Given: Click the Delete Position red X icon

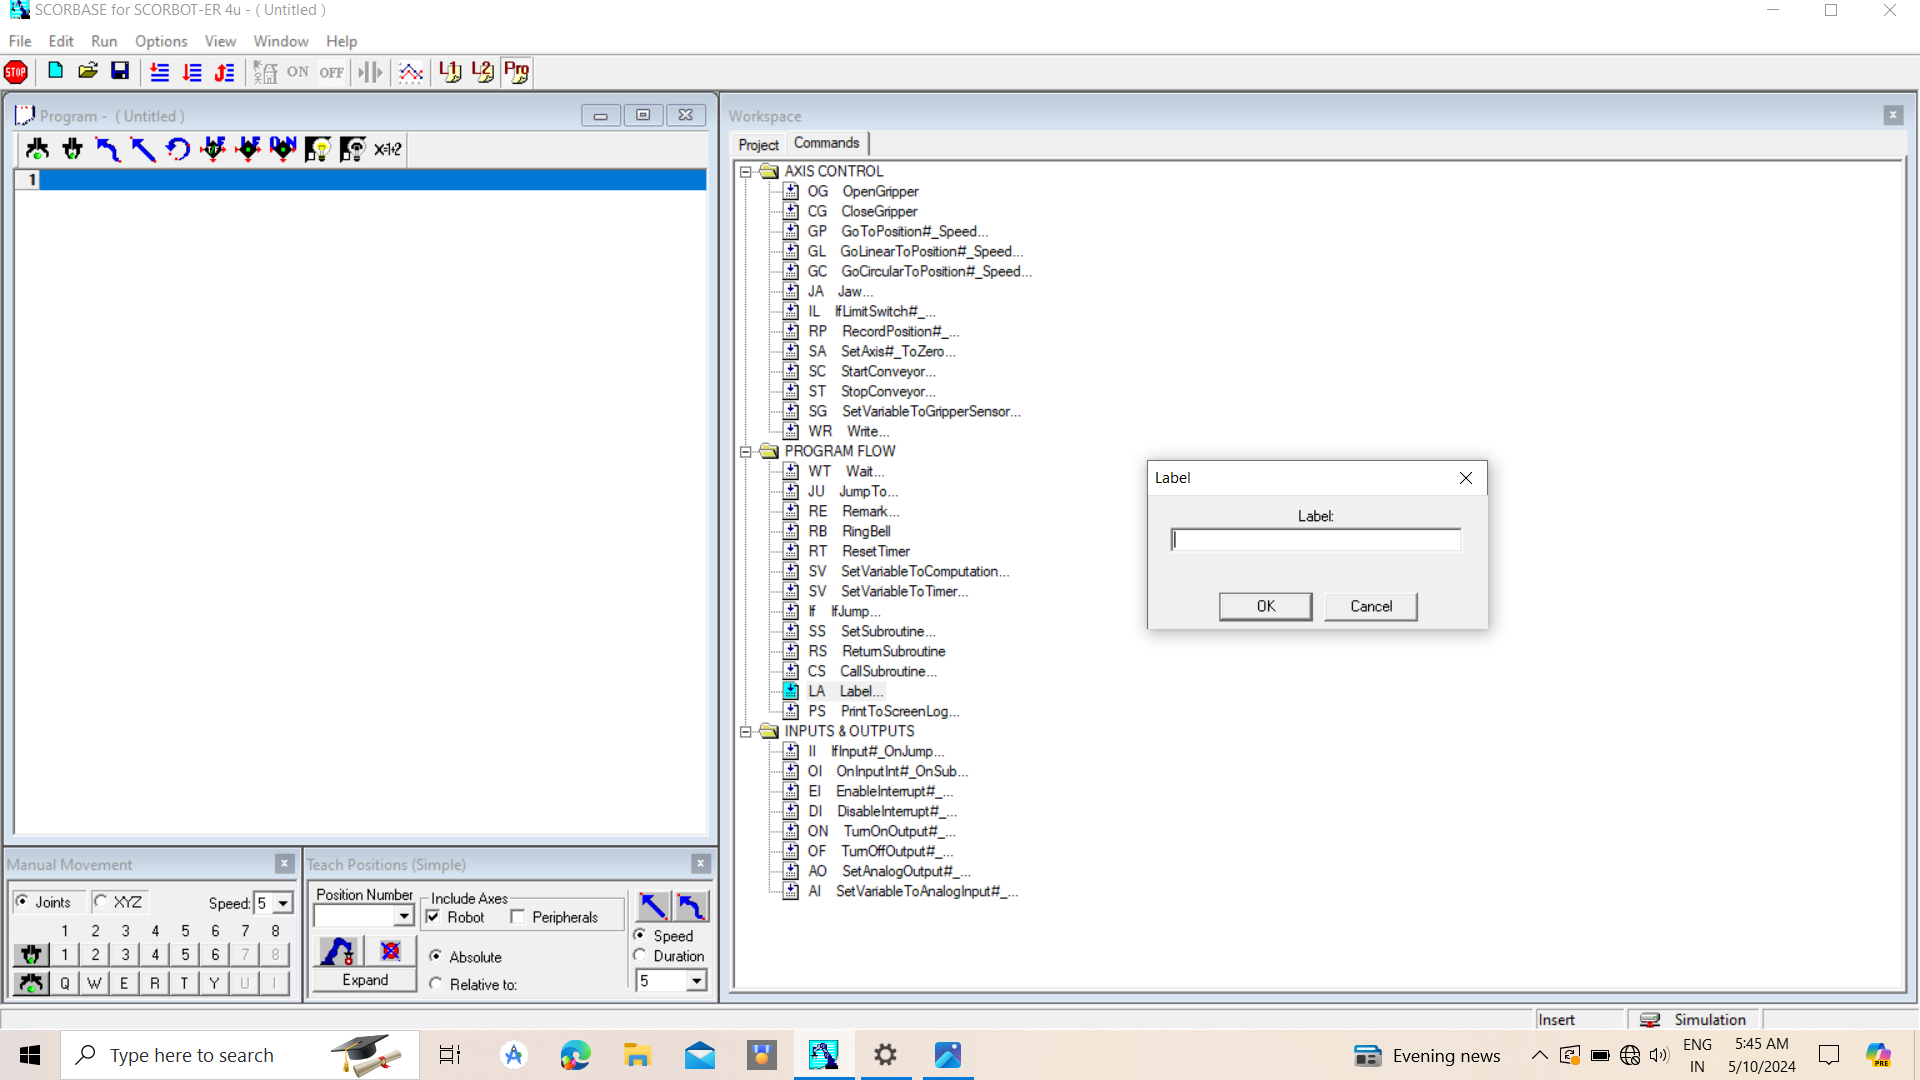Looking at the screenshot, I should [391, 951].
